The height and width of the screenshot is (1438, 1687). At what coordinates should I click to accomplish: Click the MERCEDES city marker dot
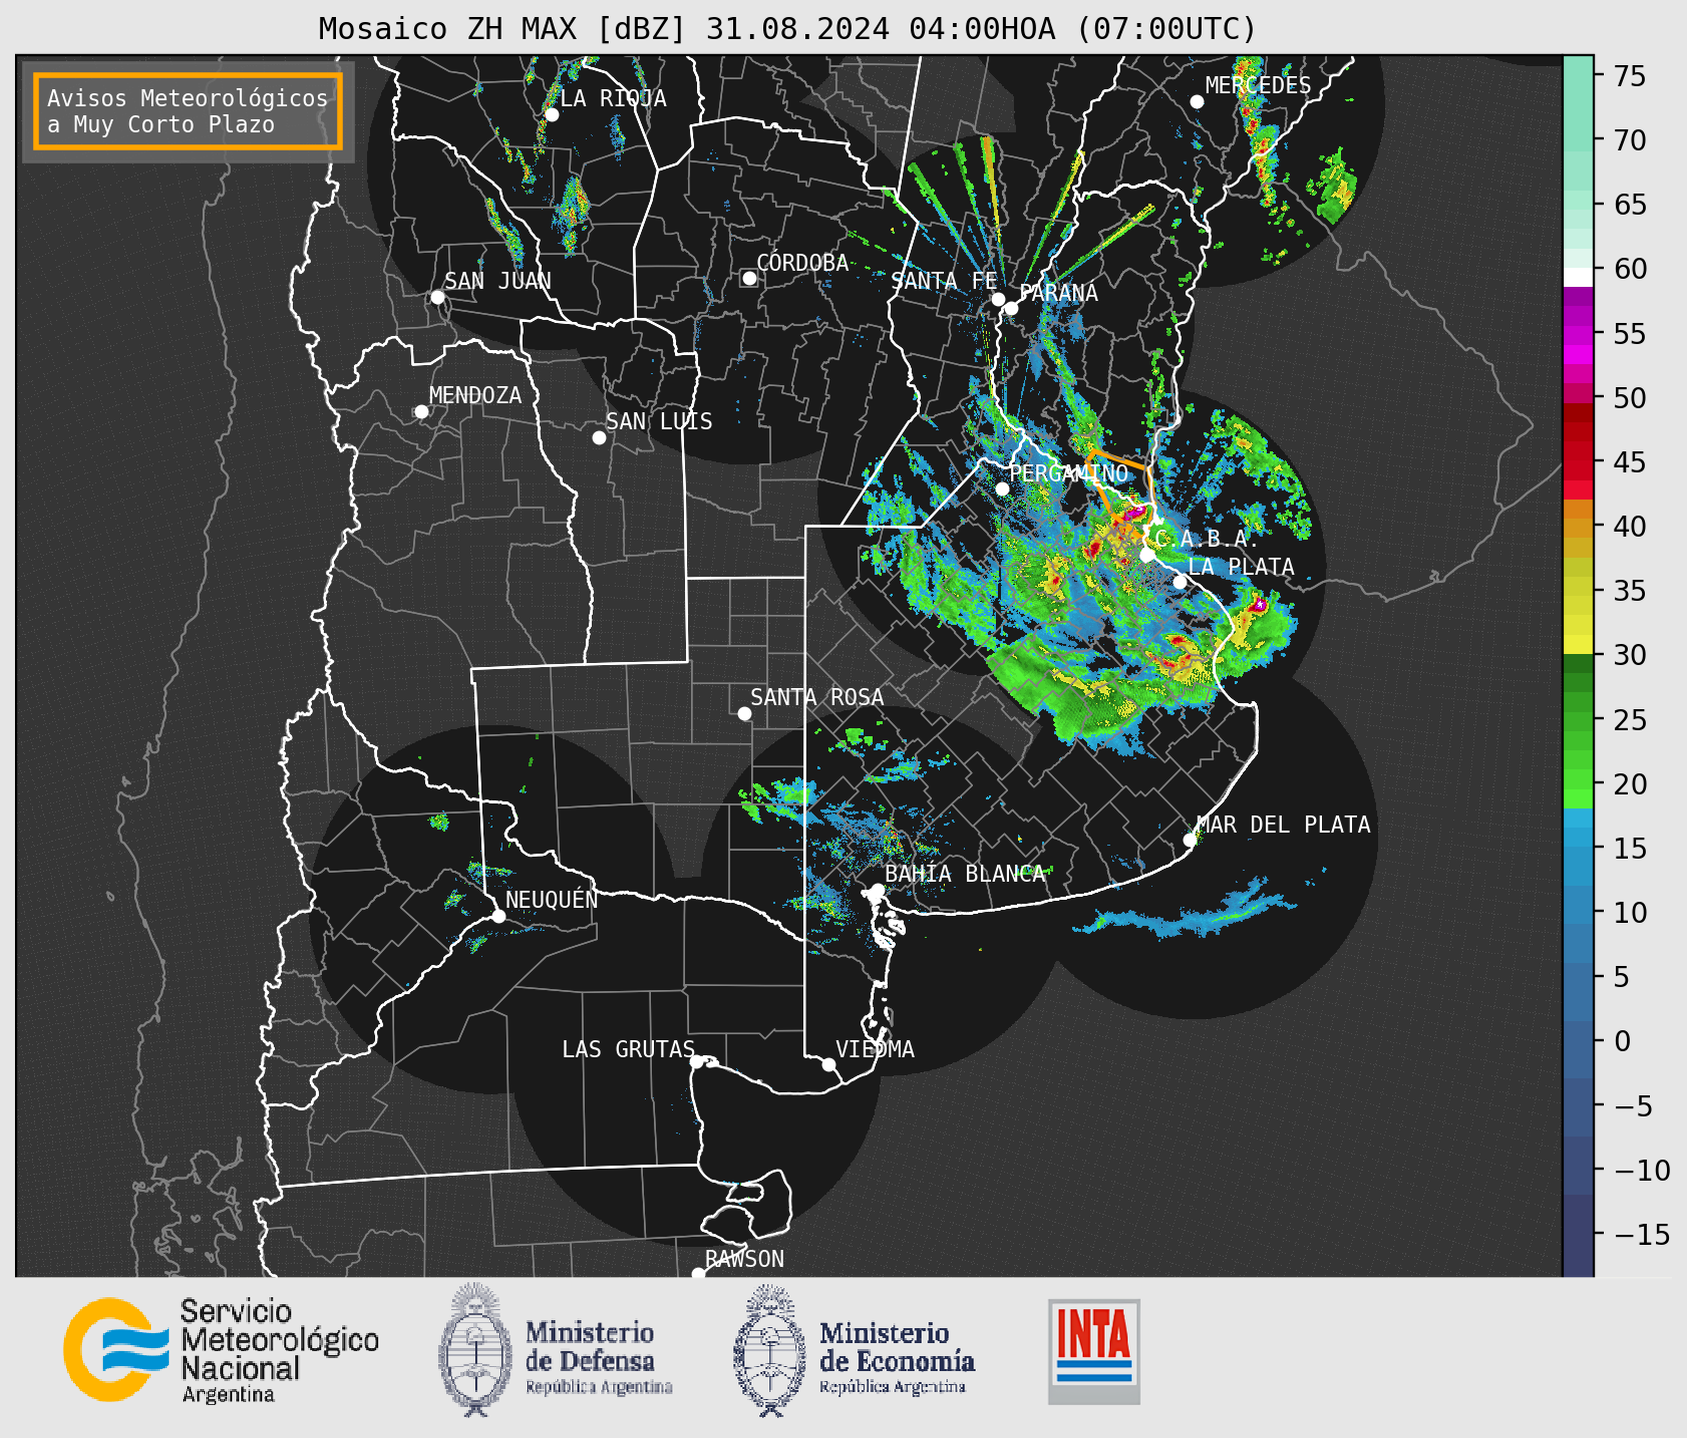tap(1197, 102)
